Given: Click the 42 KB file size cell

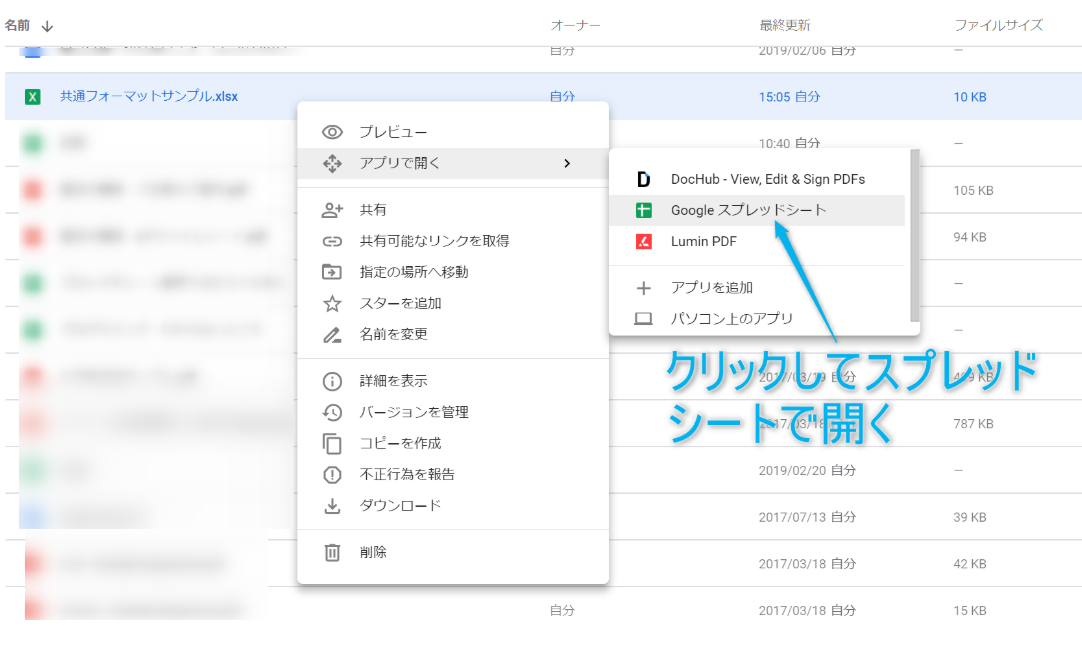Looking at the screenshot, I should pos(970,564).
